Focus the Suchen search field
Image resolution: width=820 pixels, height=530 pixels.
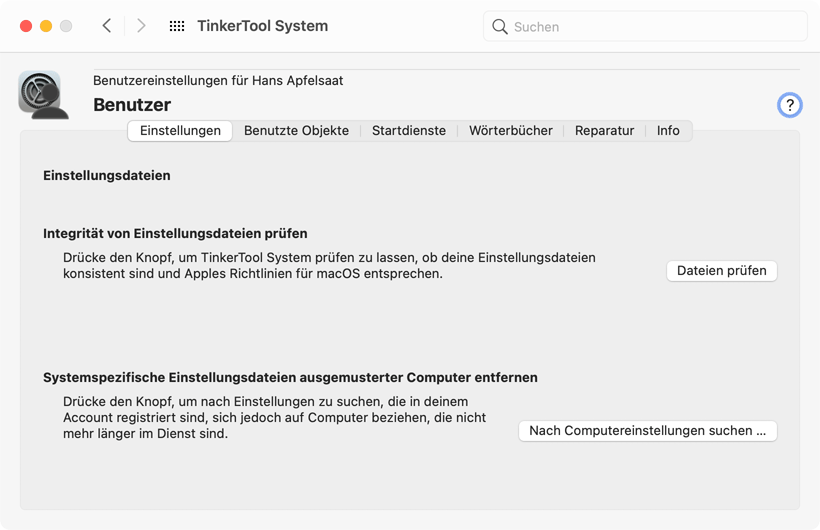point(645,26)
